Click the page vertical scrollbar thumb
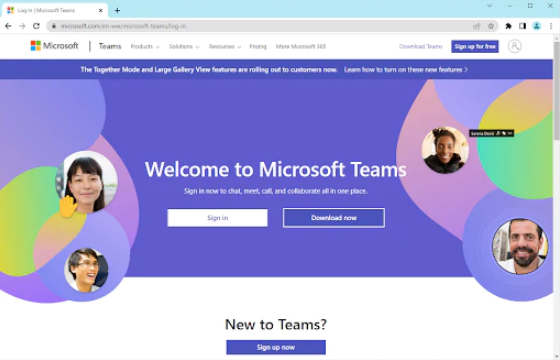 (x=556, y=91)
